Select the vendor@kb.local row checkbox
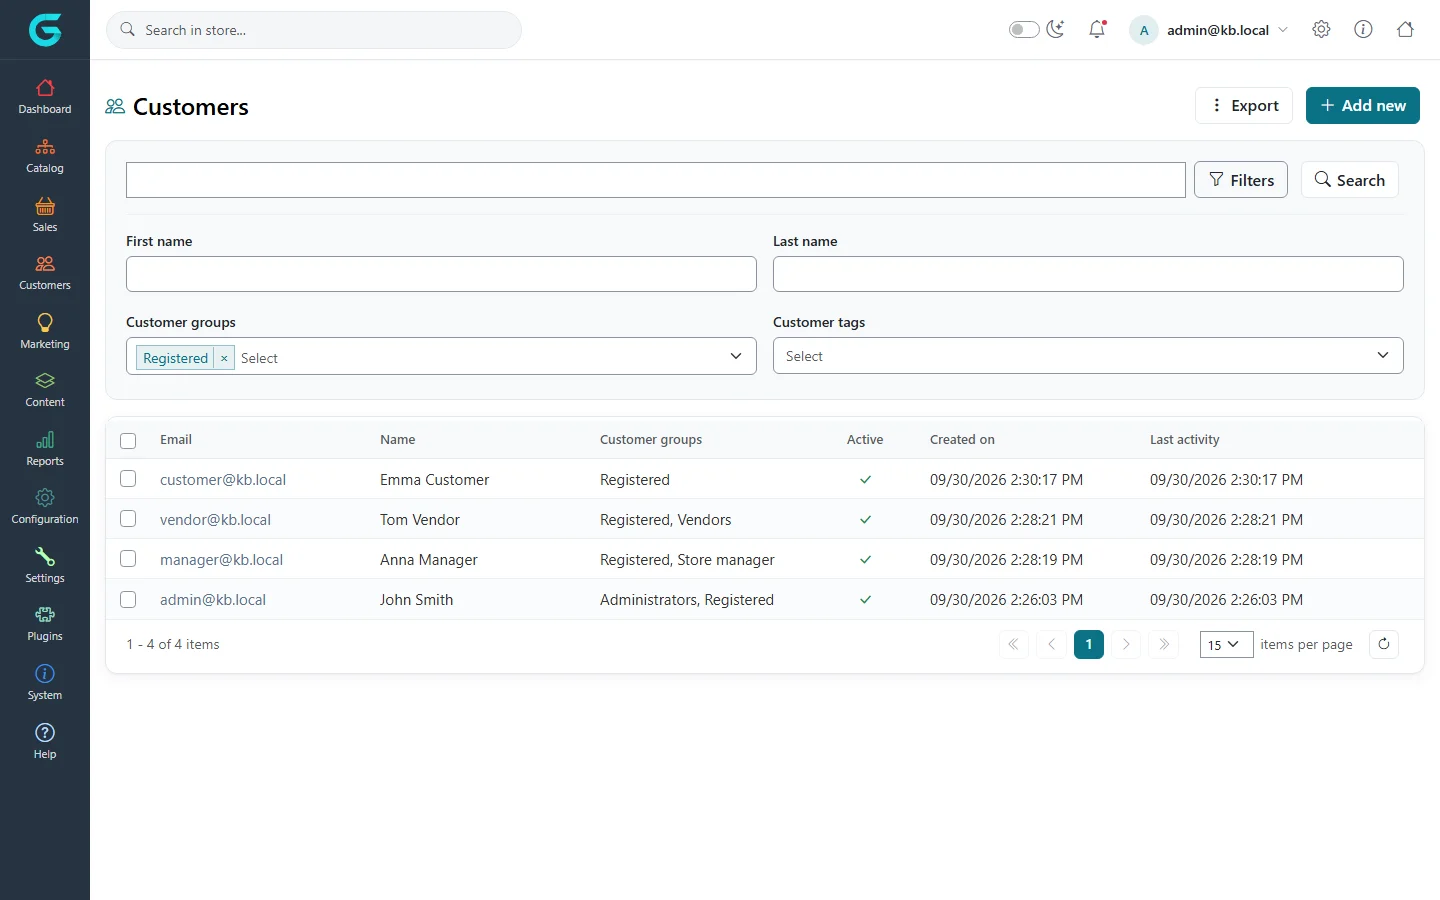 [x=128, y=519]
